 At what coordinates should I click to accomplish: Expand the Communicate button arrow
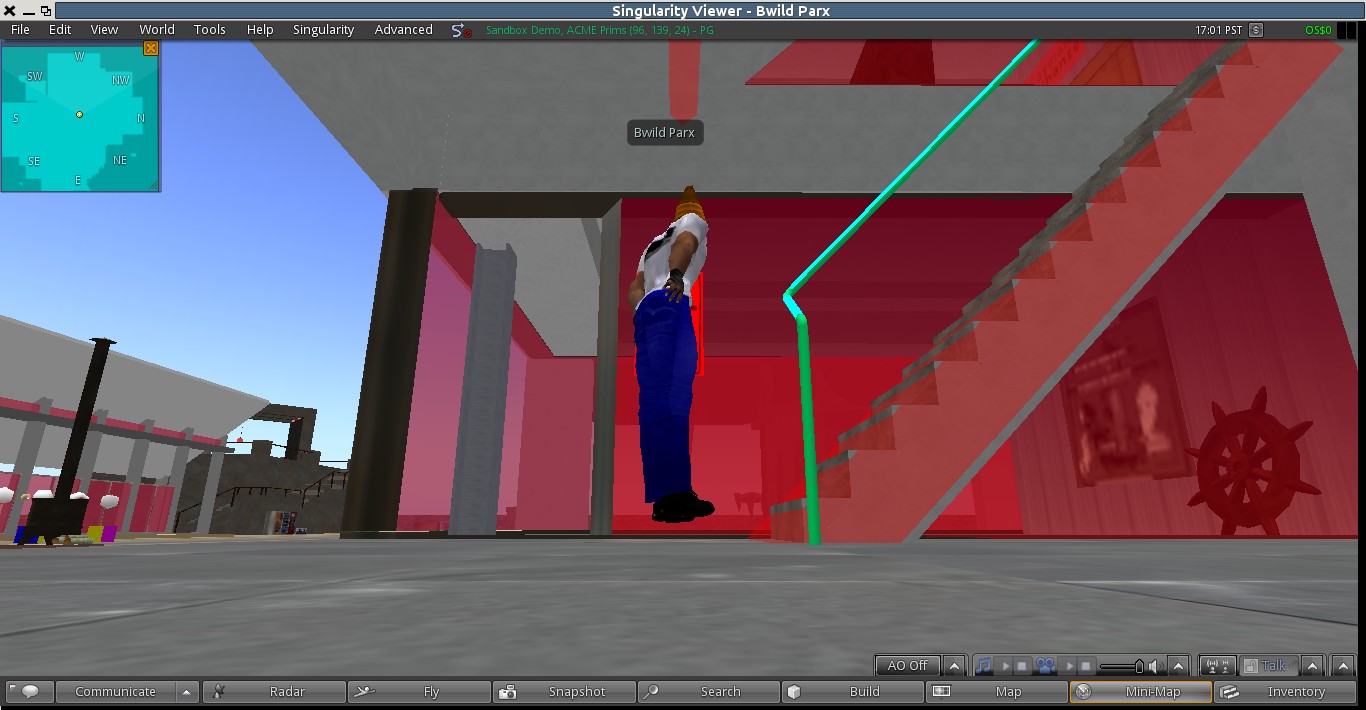[x=186, y=691]
